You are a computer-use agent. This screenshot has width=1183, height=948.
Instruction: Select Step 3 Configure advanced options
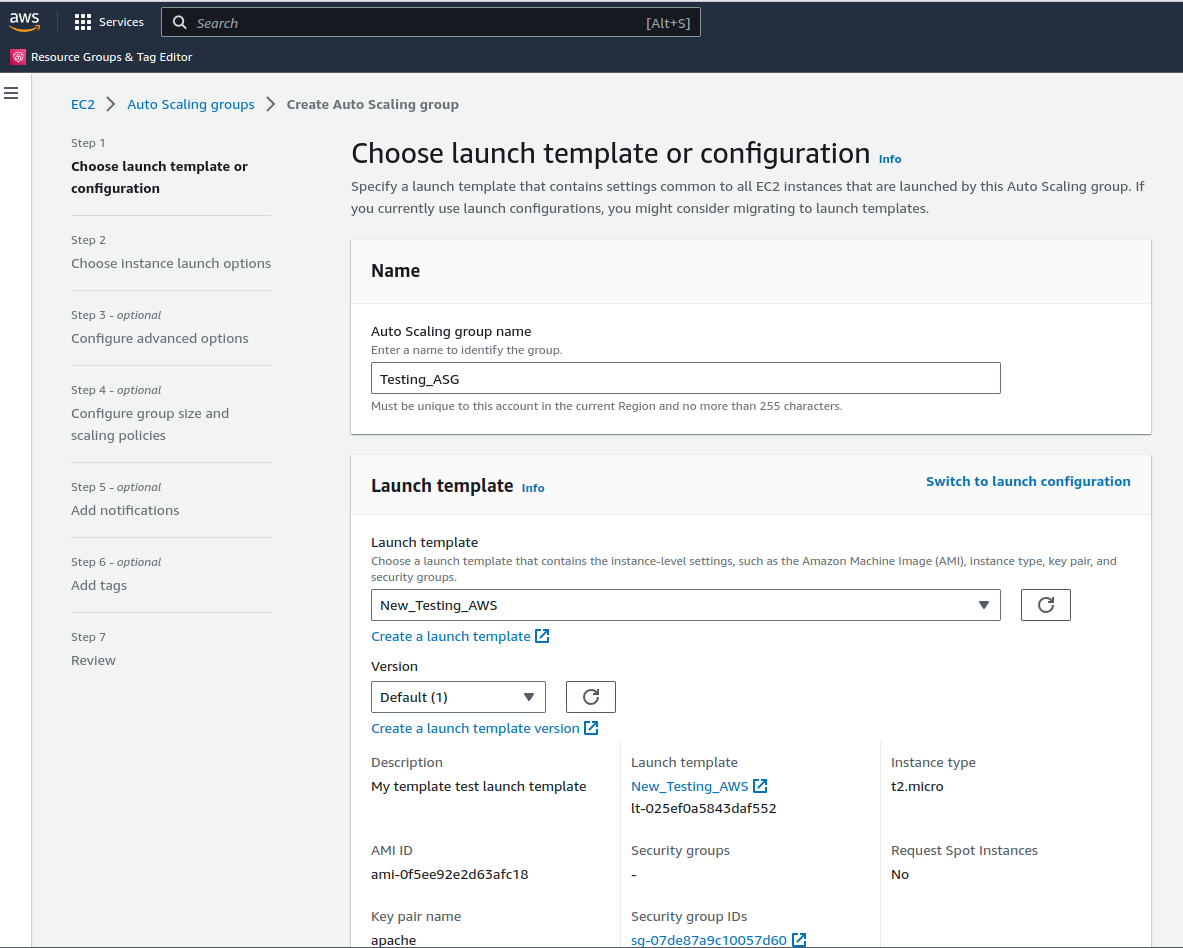click(x=159, y=338)
